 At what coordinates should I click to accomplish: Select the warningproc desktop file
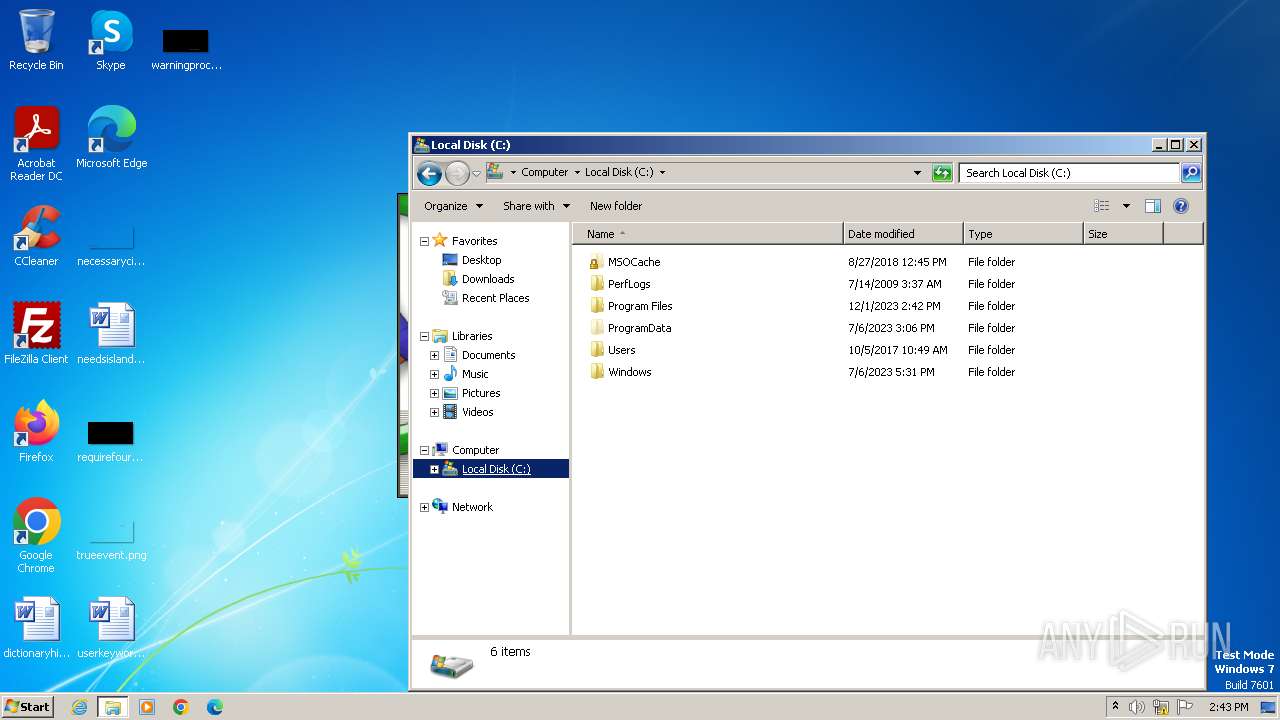click(186, 47)
